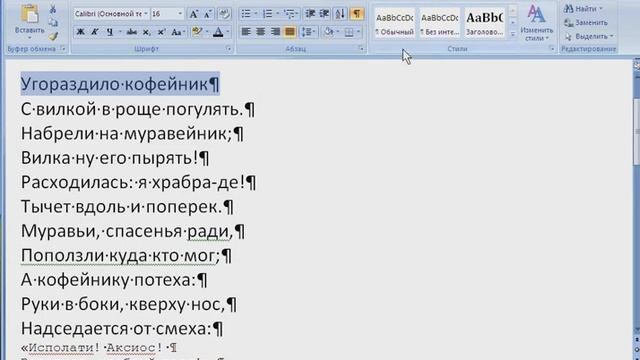Sort text with the A-Z sort icon

[340, 14]
